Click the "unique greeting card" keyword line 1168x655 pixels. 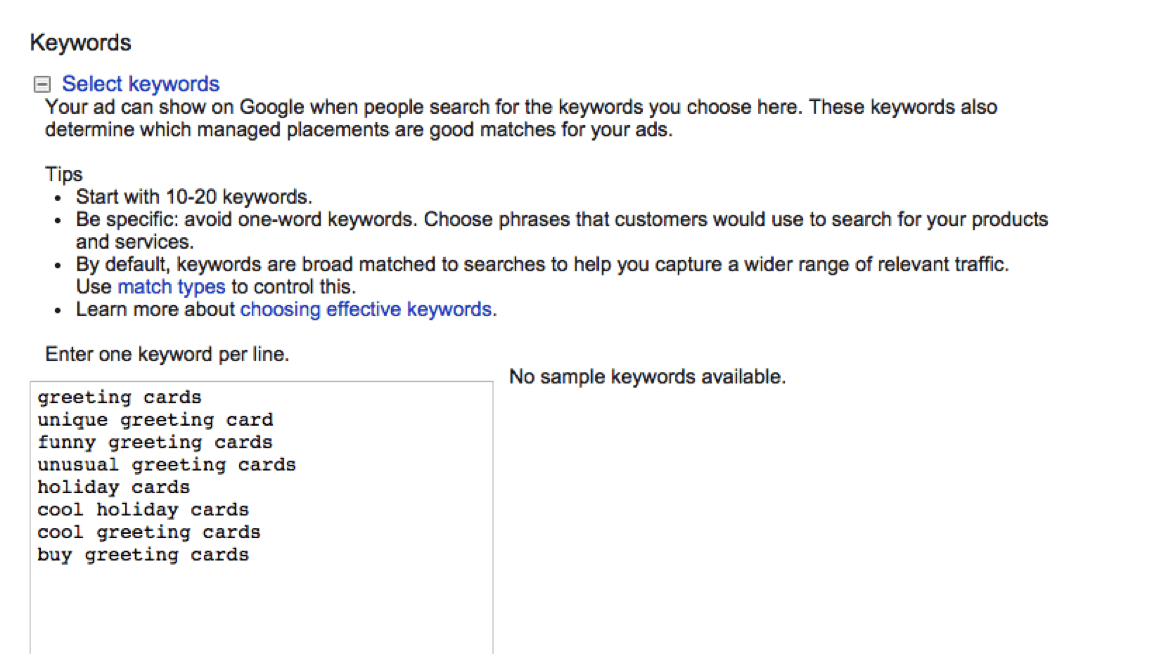tap(155, 420)
